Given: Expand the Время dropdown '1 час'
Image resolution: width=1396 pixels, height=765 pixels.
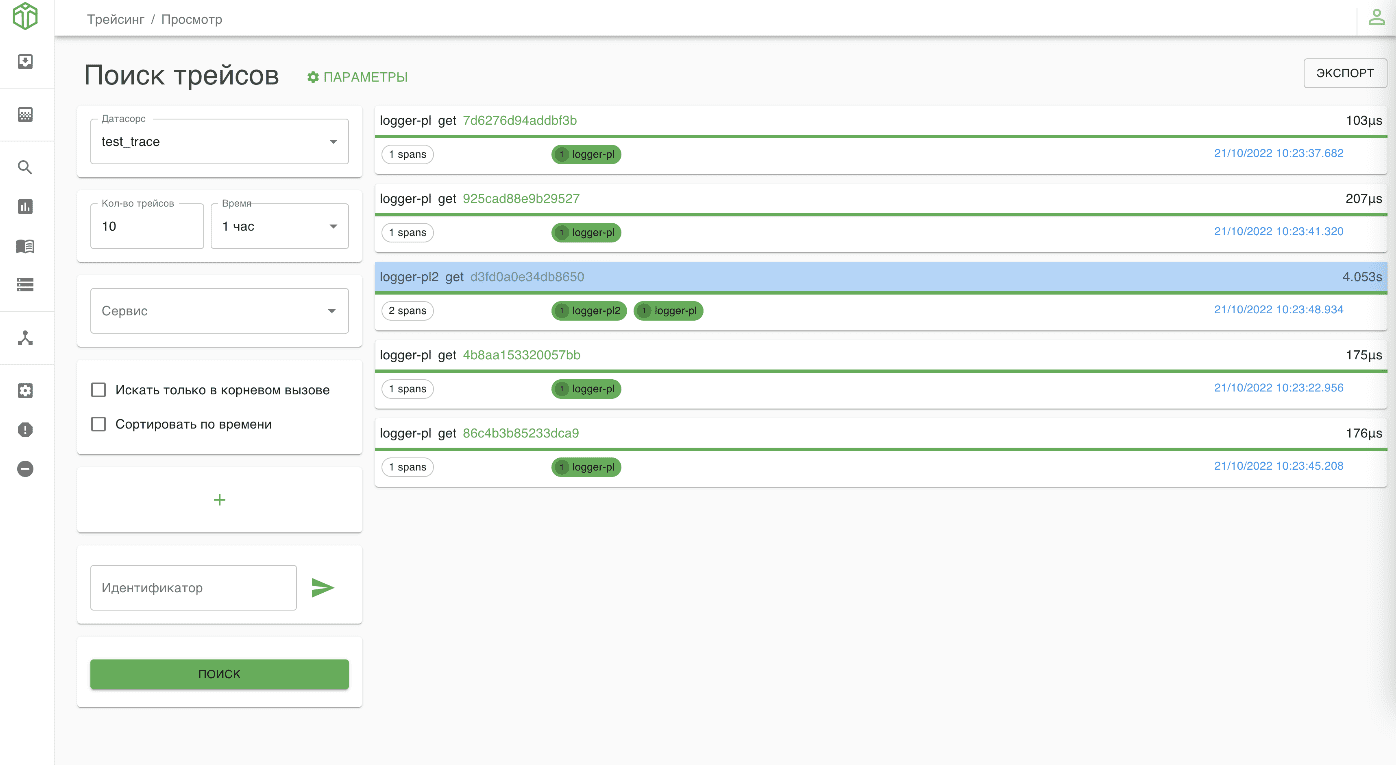Looking at the screenshot, I should pyautogui.click(x=279, y=227).
